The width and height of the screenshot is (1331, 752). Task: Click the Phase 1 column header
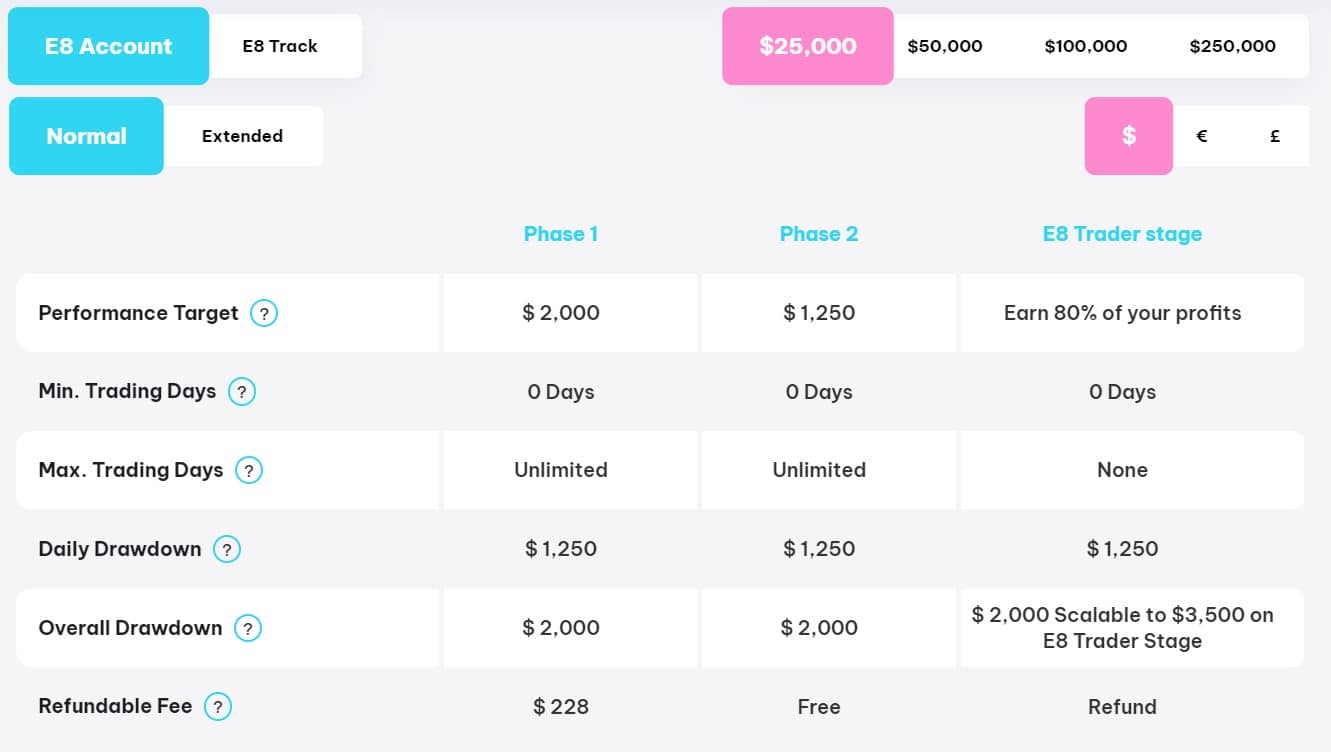tap(560, 234)
